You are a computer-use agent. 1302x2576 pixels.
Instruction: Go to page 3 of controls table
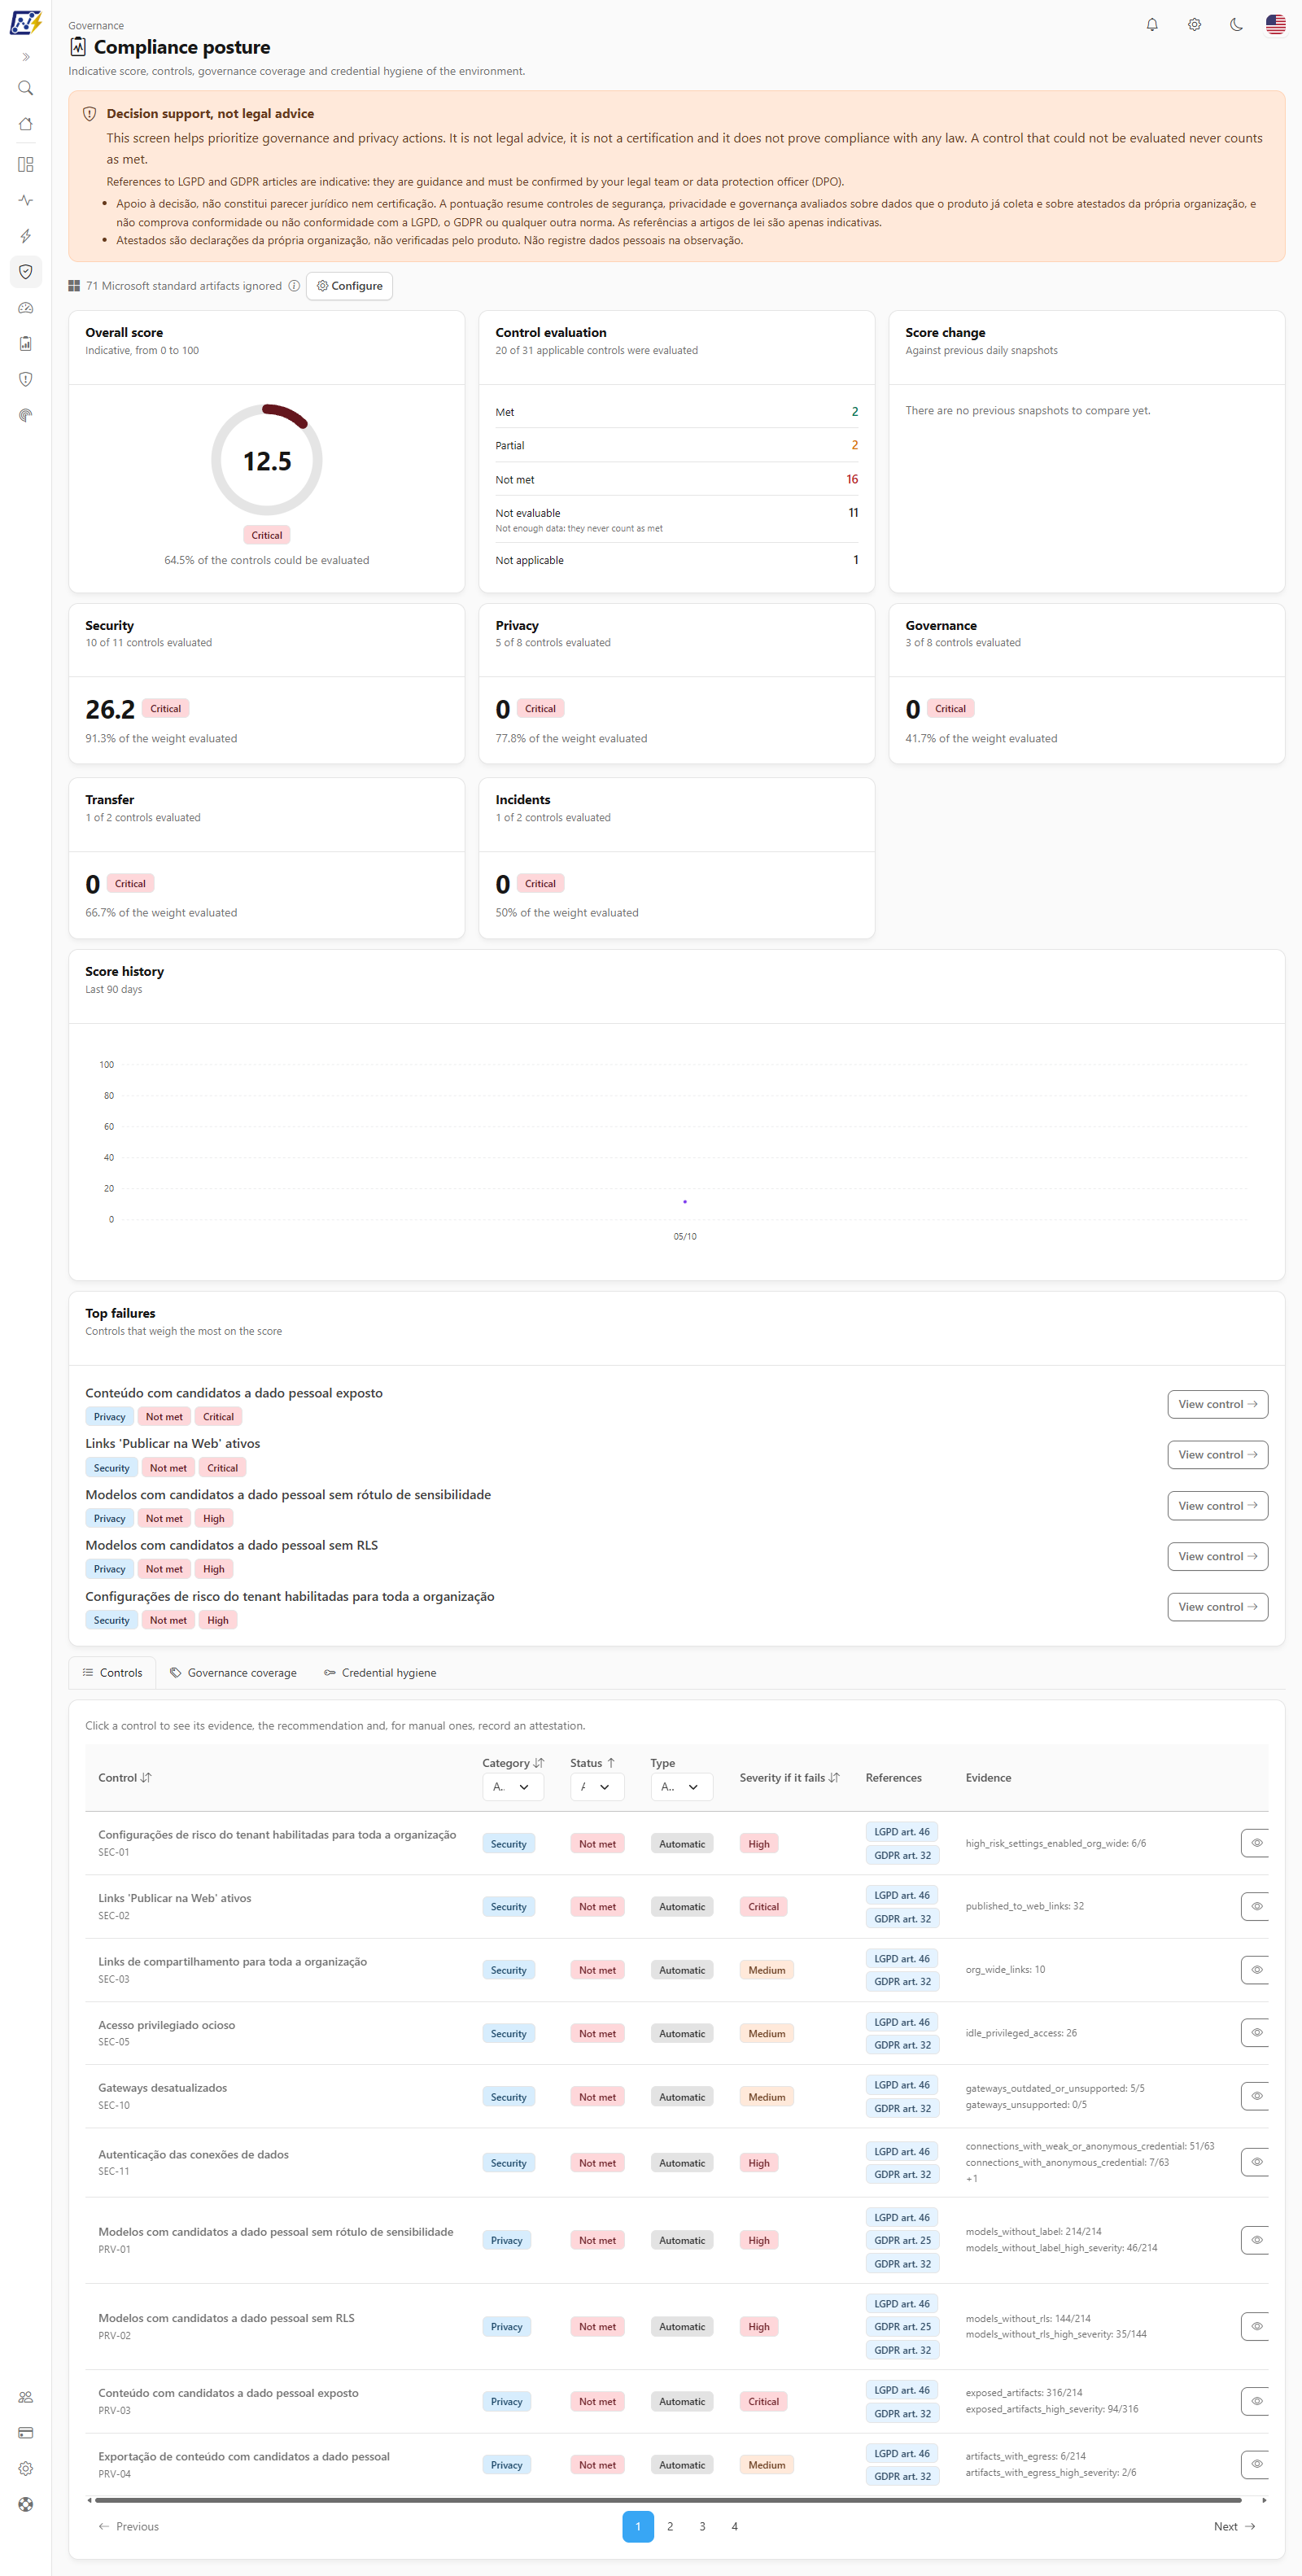point(702,2527)
